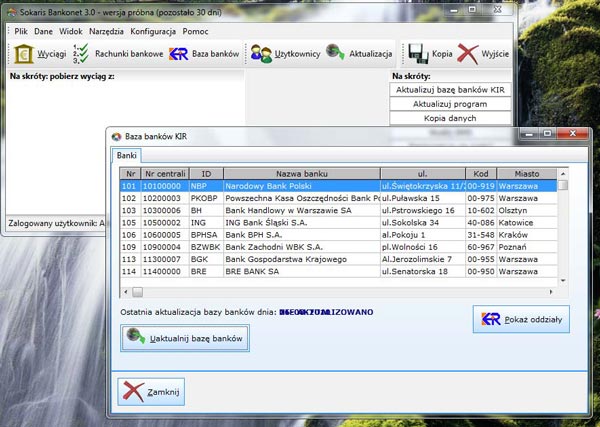Click horizontal scrollbar right arrow
600x427 pixels.
coord(551,292)
